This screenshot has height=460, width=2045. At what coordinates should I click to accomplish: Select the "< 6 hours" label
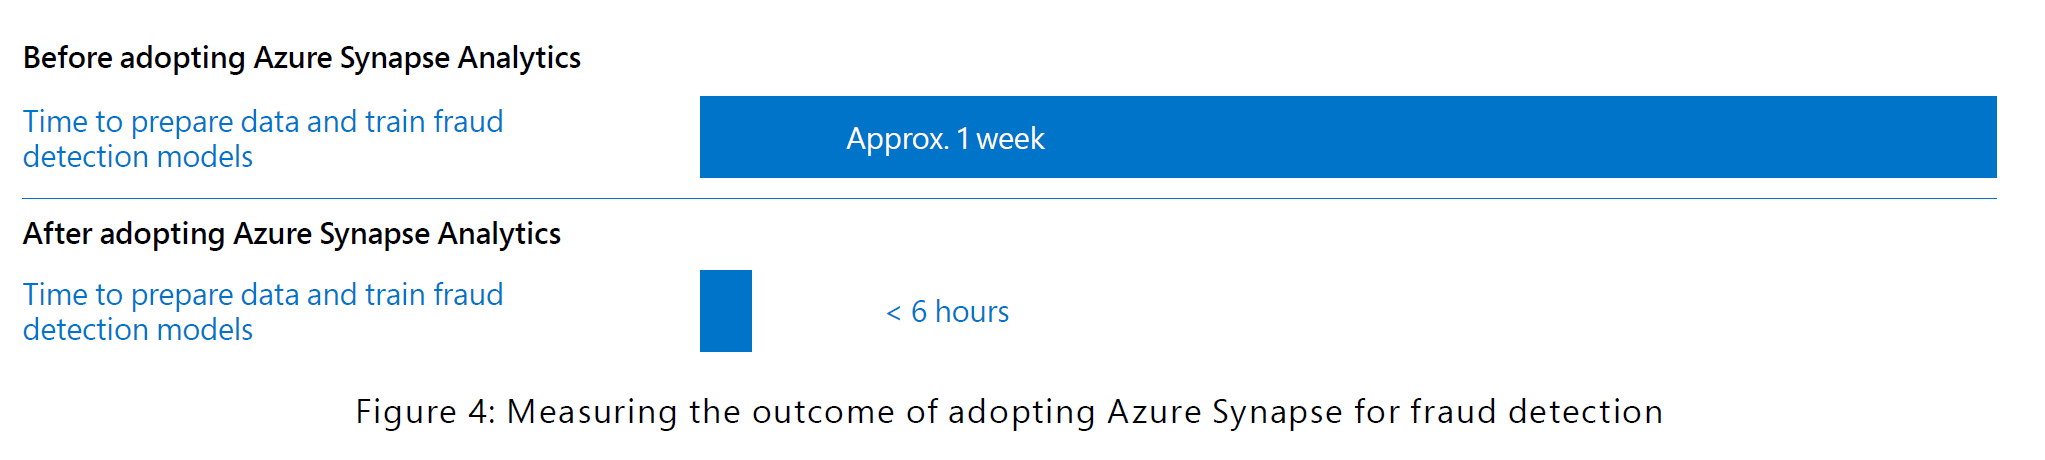coord(947,312)
